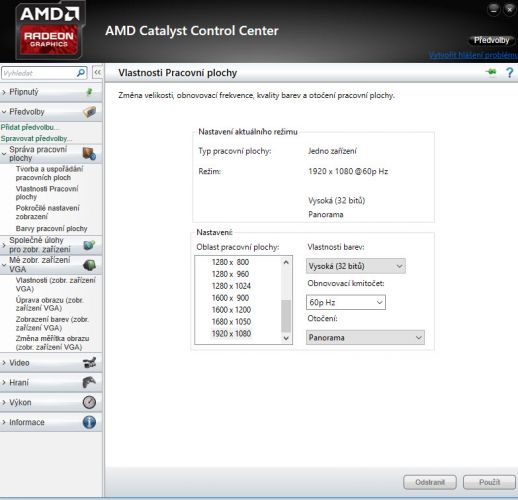
Task: Click the Výkon gauge icon
Action: pyautogui.click(x=89, y=402)
